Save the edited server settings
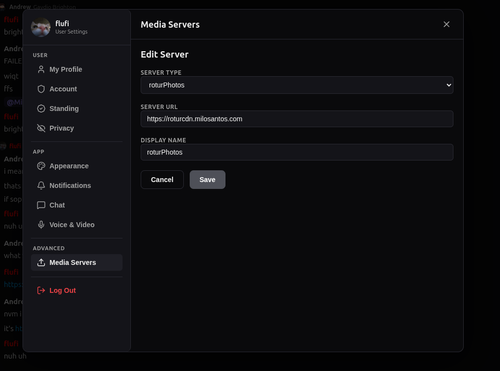 (207, 180)
